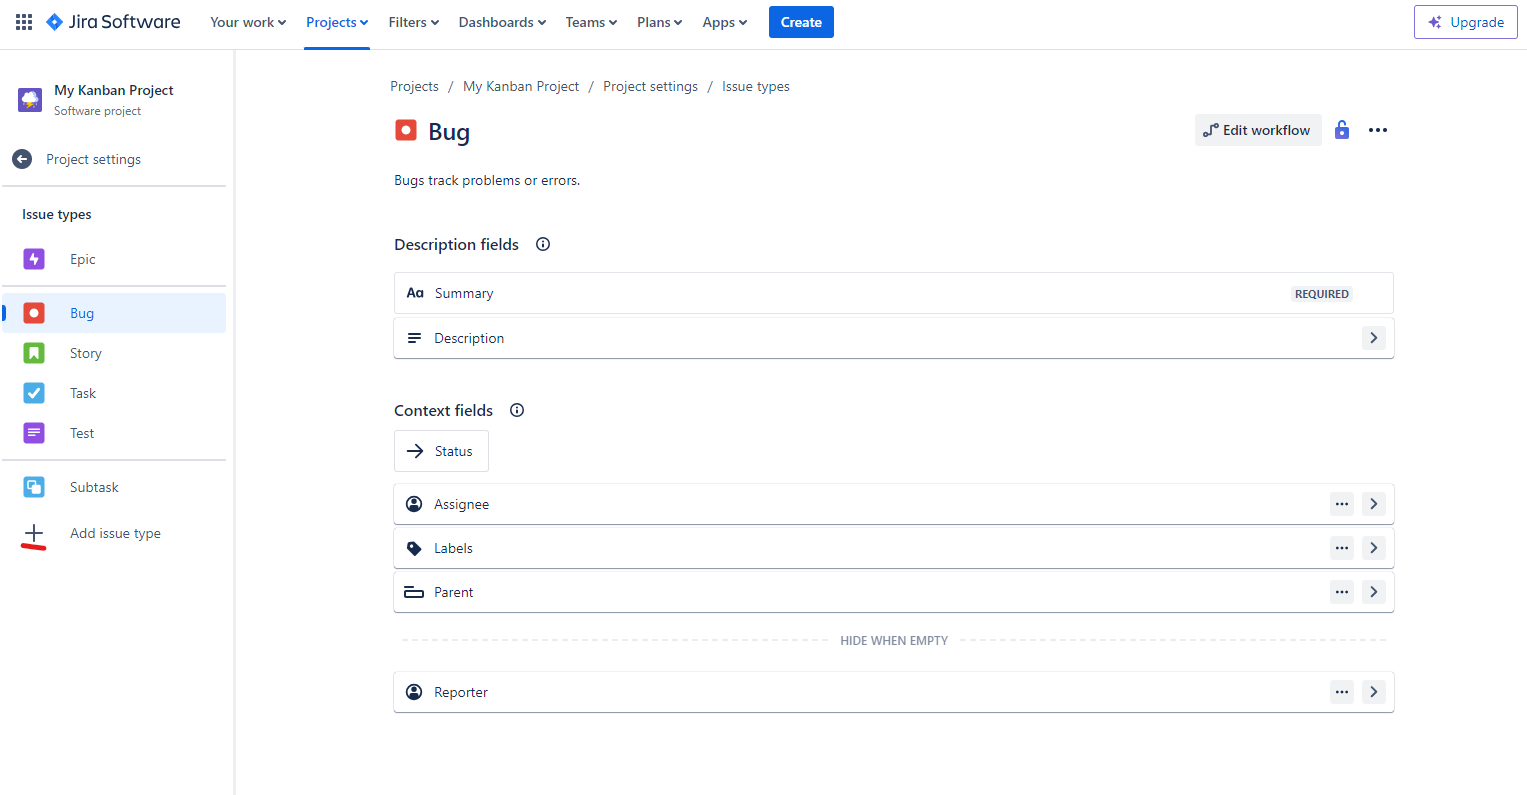Click the person icon in Assignee row
The width and height of the screenshot is (1527, 795).
click(x=414, y=504)
